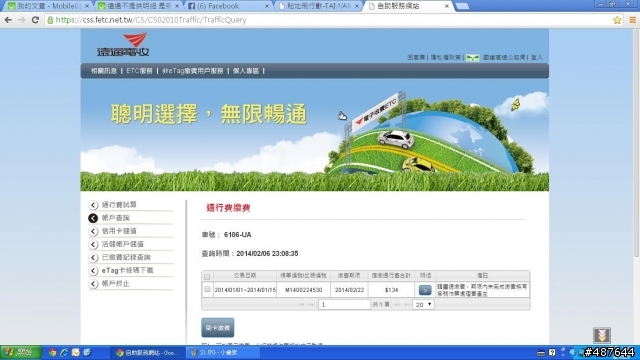The height and width of the screenshot is (360, 640).
Task: Go to the first page in the table pager
Action: click(x=301, y=304)
